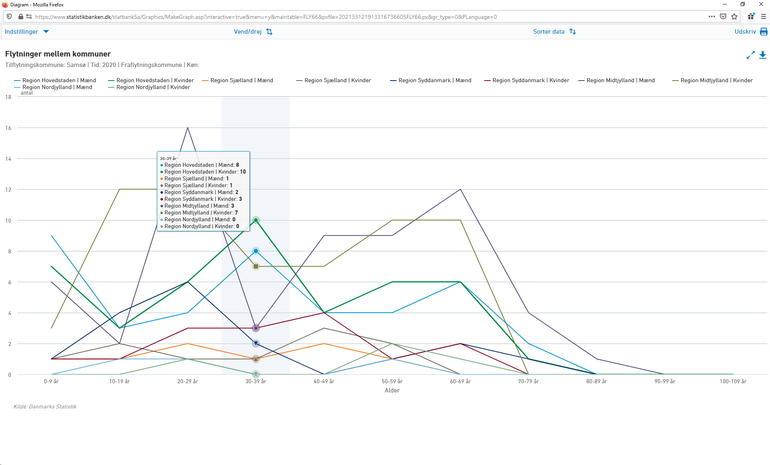Toggle Region Hovedstaden | Kvinder legend series

click(151, 80)
